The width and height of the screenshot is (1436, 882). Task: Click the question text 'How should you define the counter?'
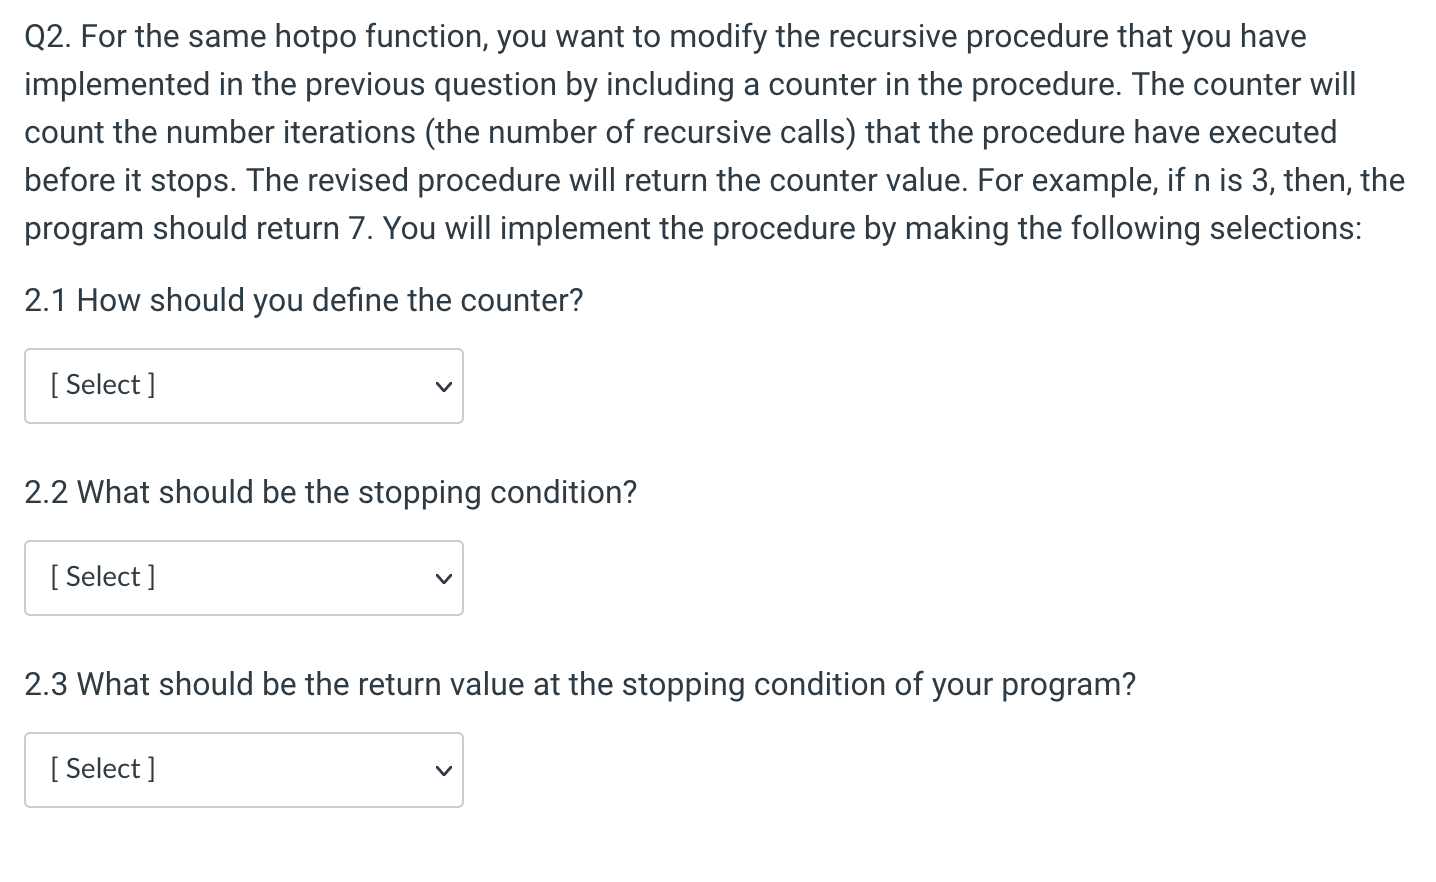tap(330, 300)
